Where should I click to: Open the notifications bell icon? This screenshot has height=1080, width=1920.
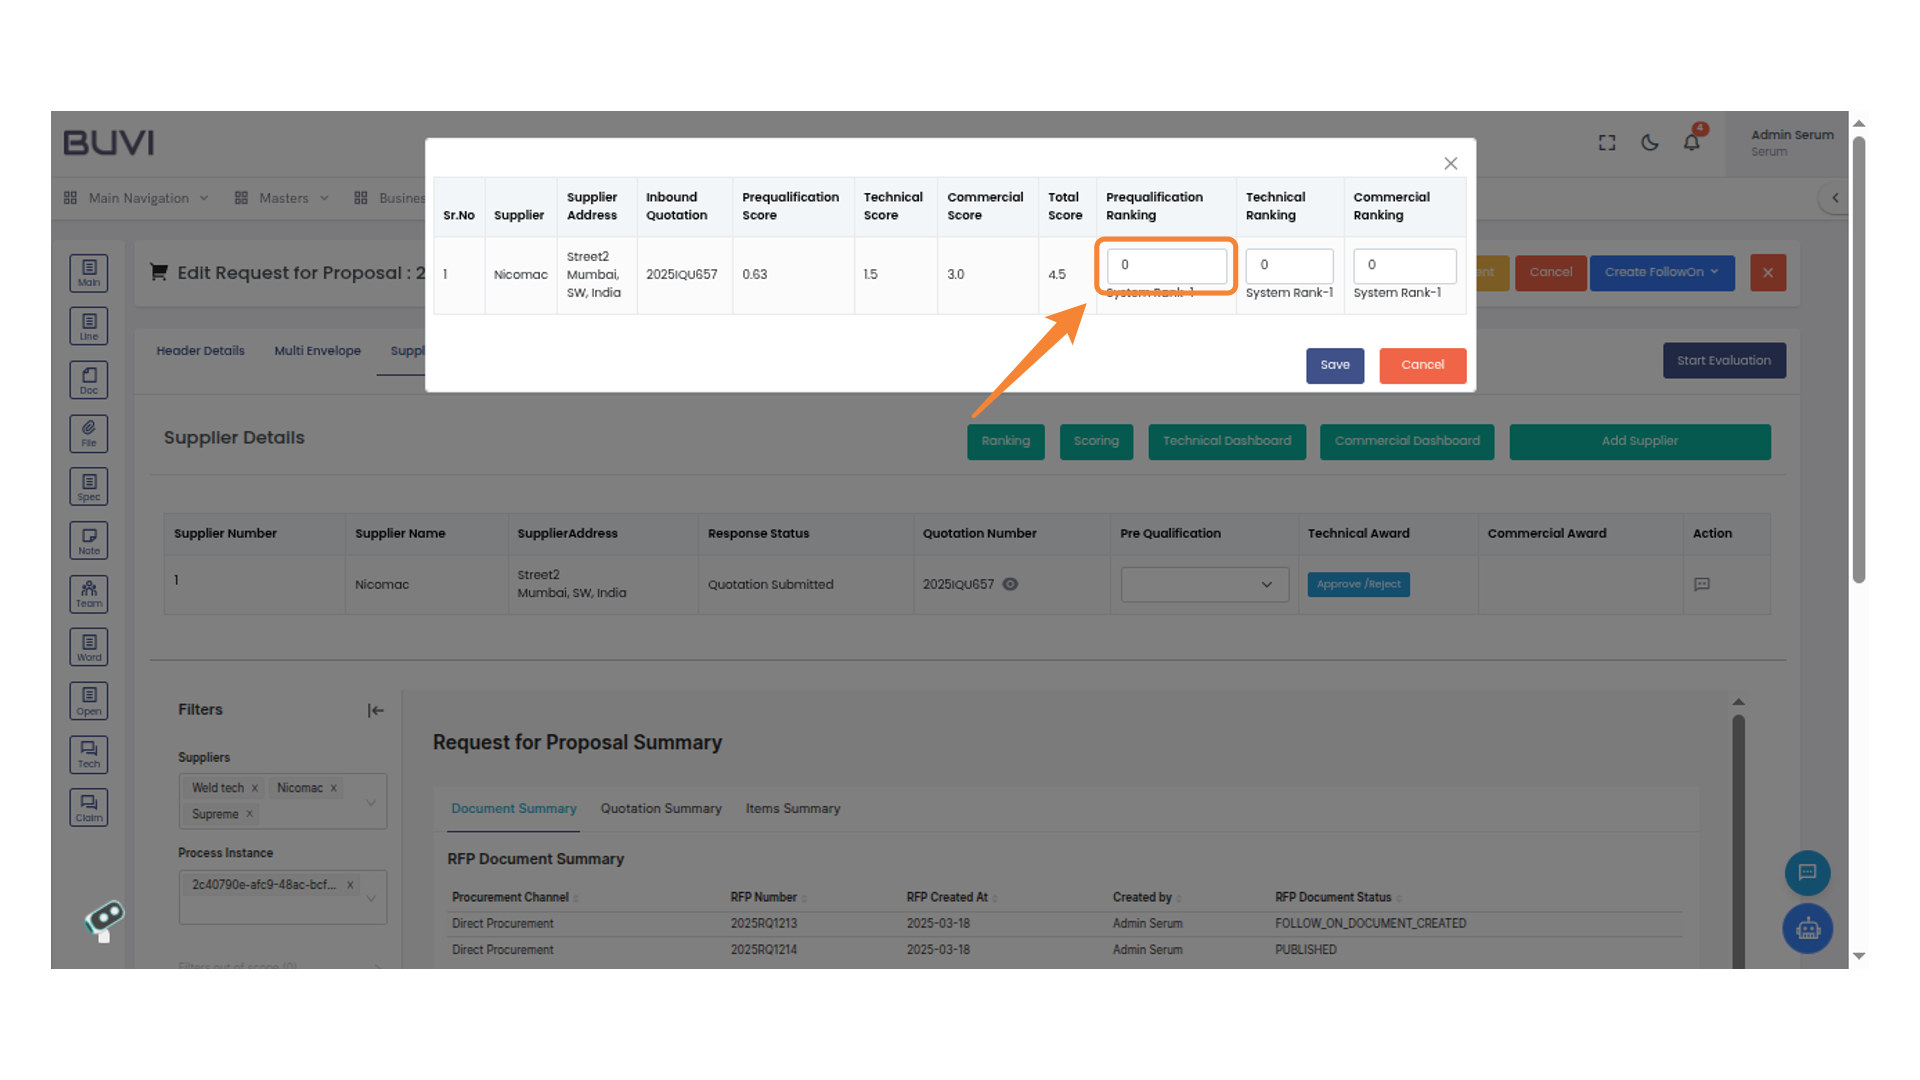coord(1691,142)
